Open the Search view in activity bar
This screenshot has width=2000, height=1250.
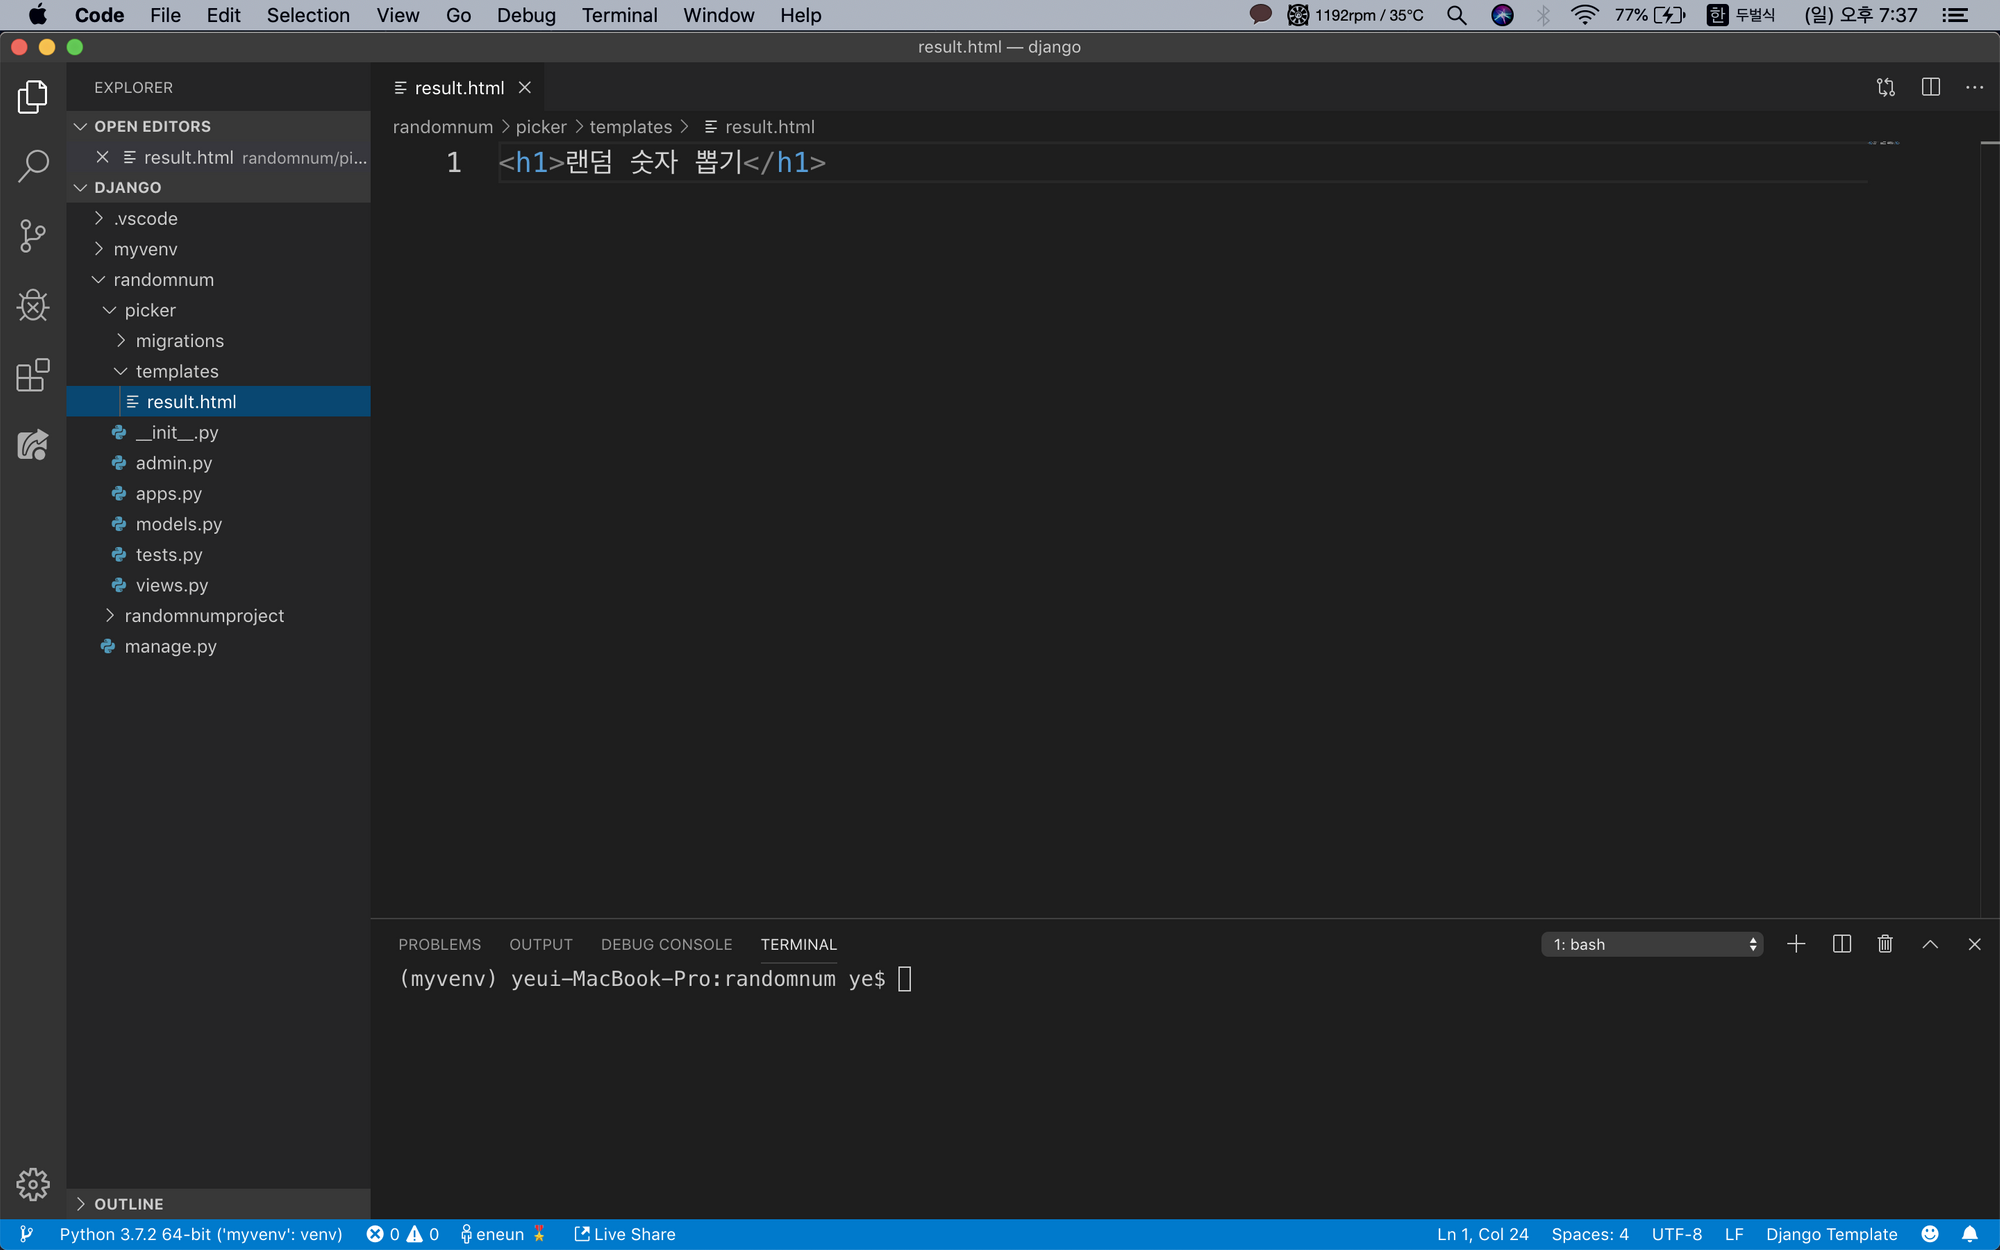click(33, 166)
